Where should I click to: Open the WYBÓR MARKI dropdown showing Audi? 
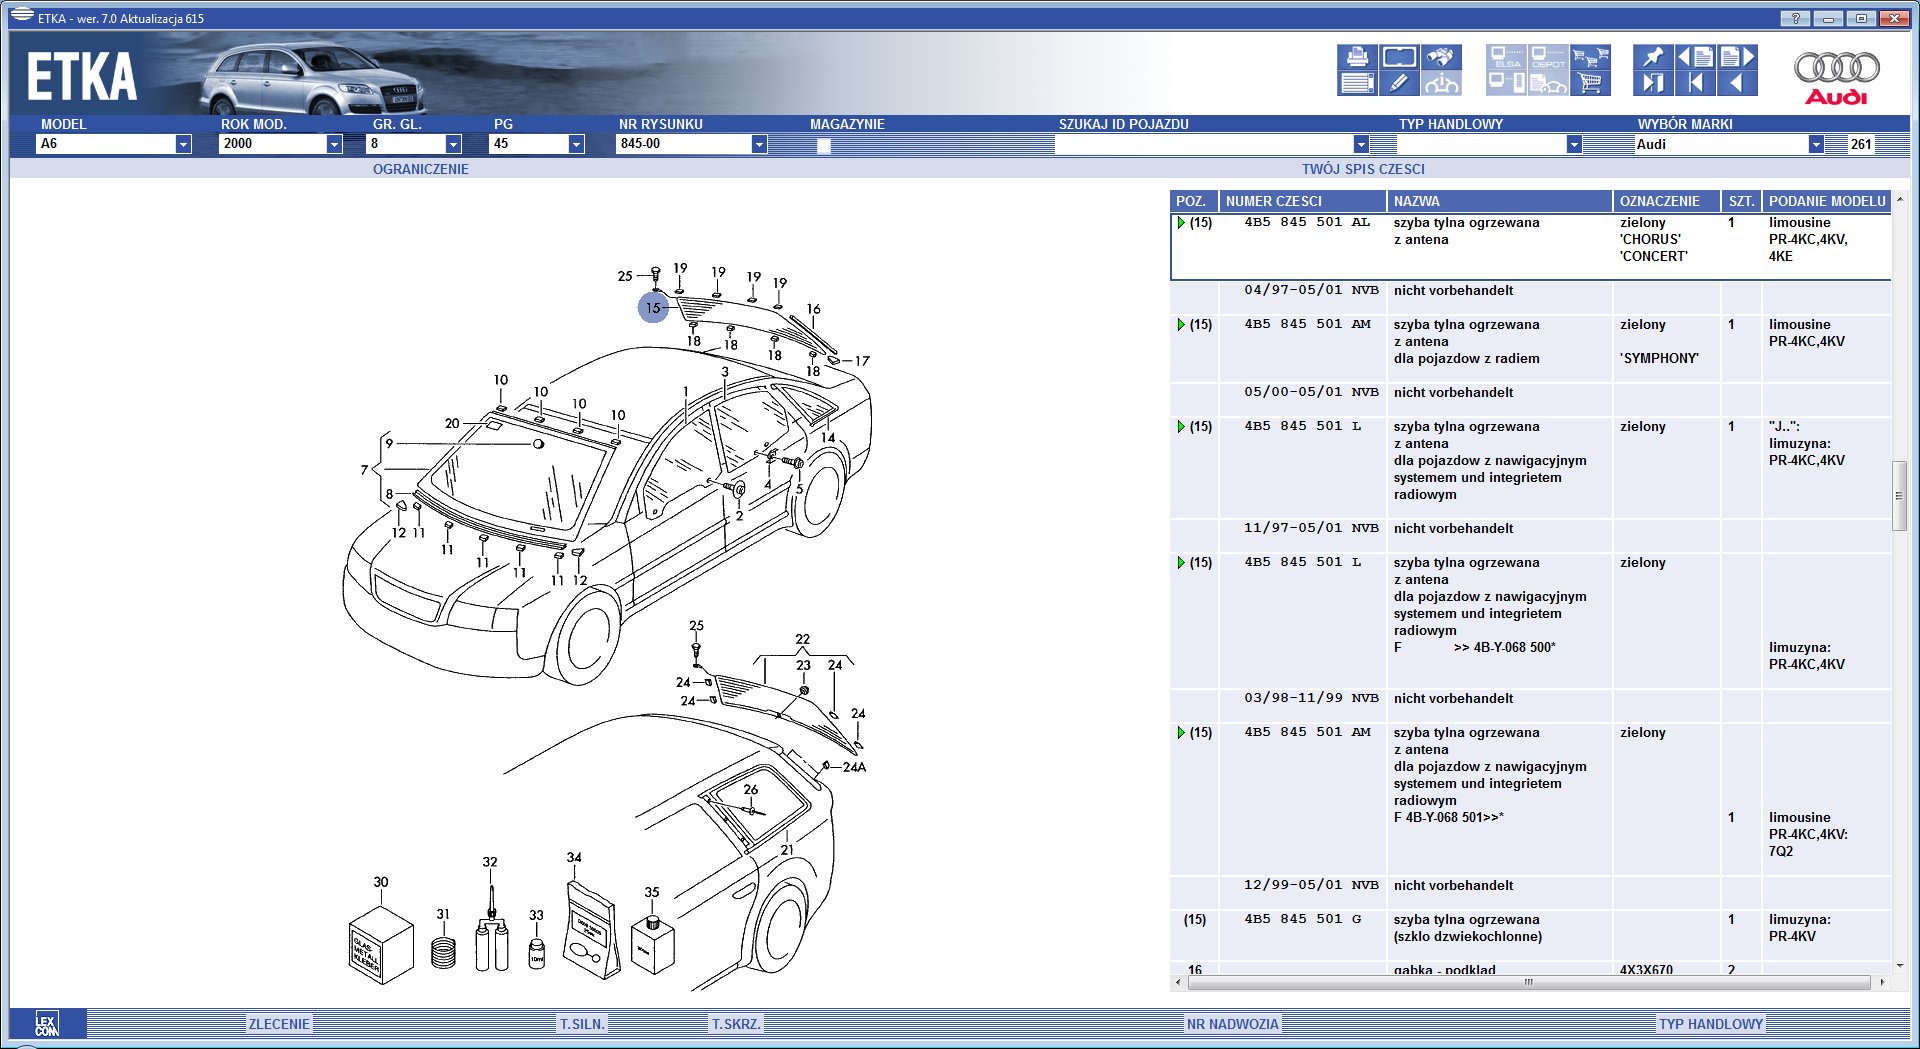(x=1816, y=144)
